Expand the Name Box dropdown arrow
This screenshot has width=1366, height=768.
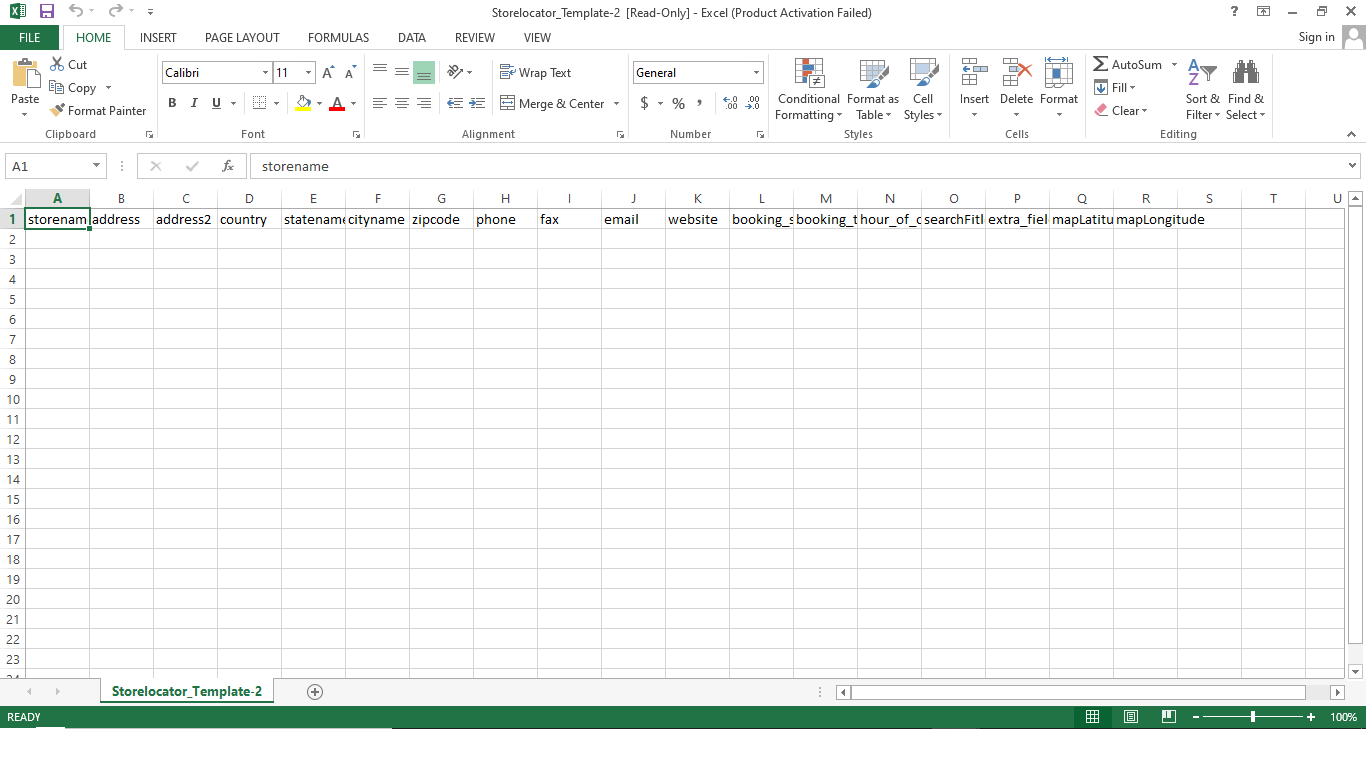[x=96, y=166]
